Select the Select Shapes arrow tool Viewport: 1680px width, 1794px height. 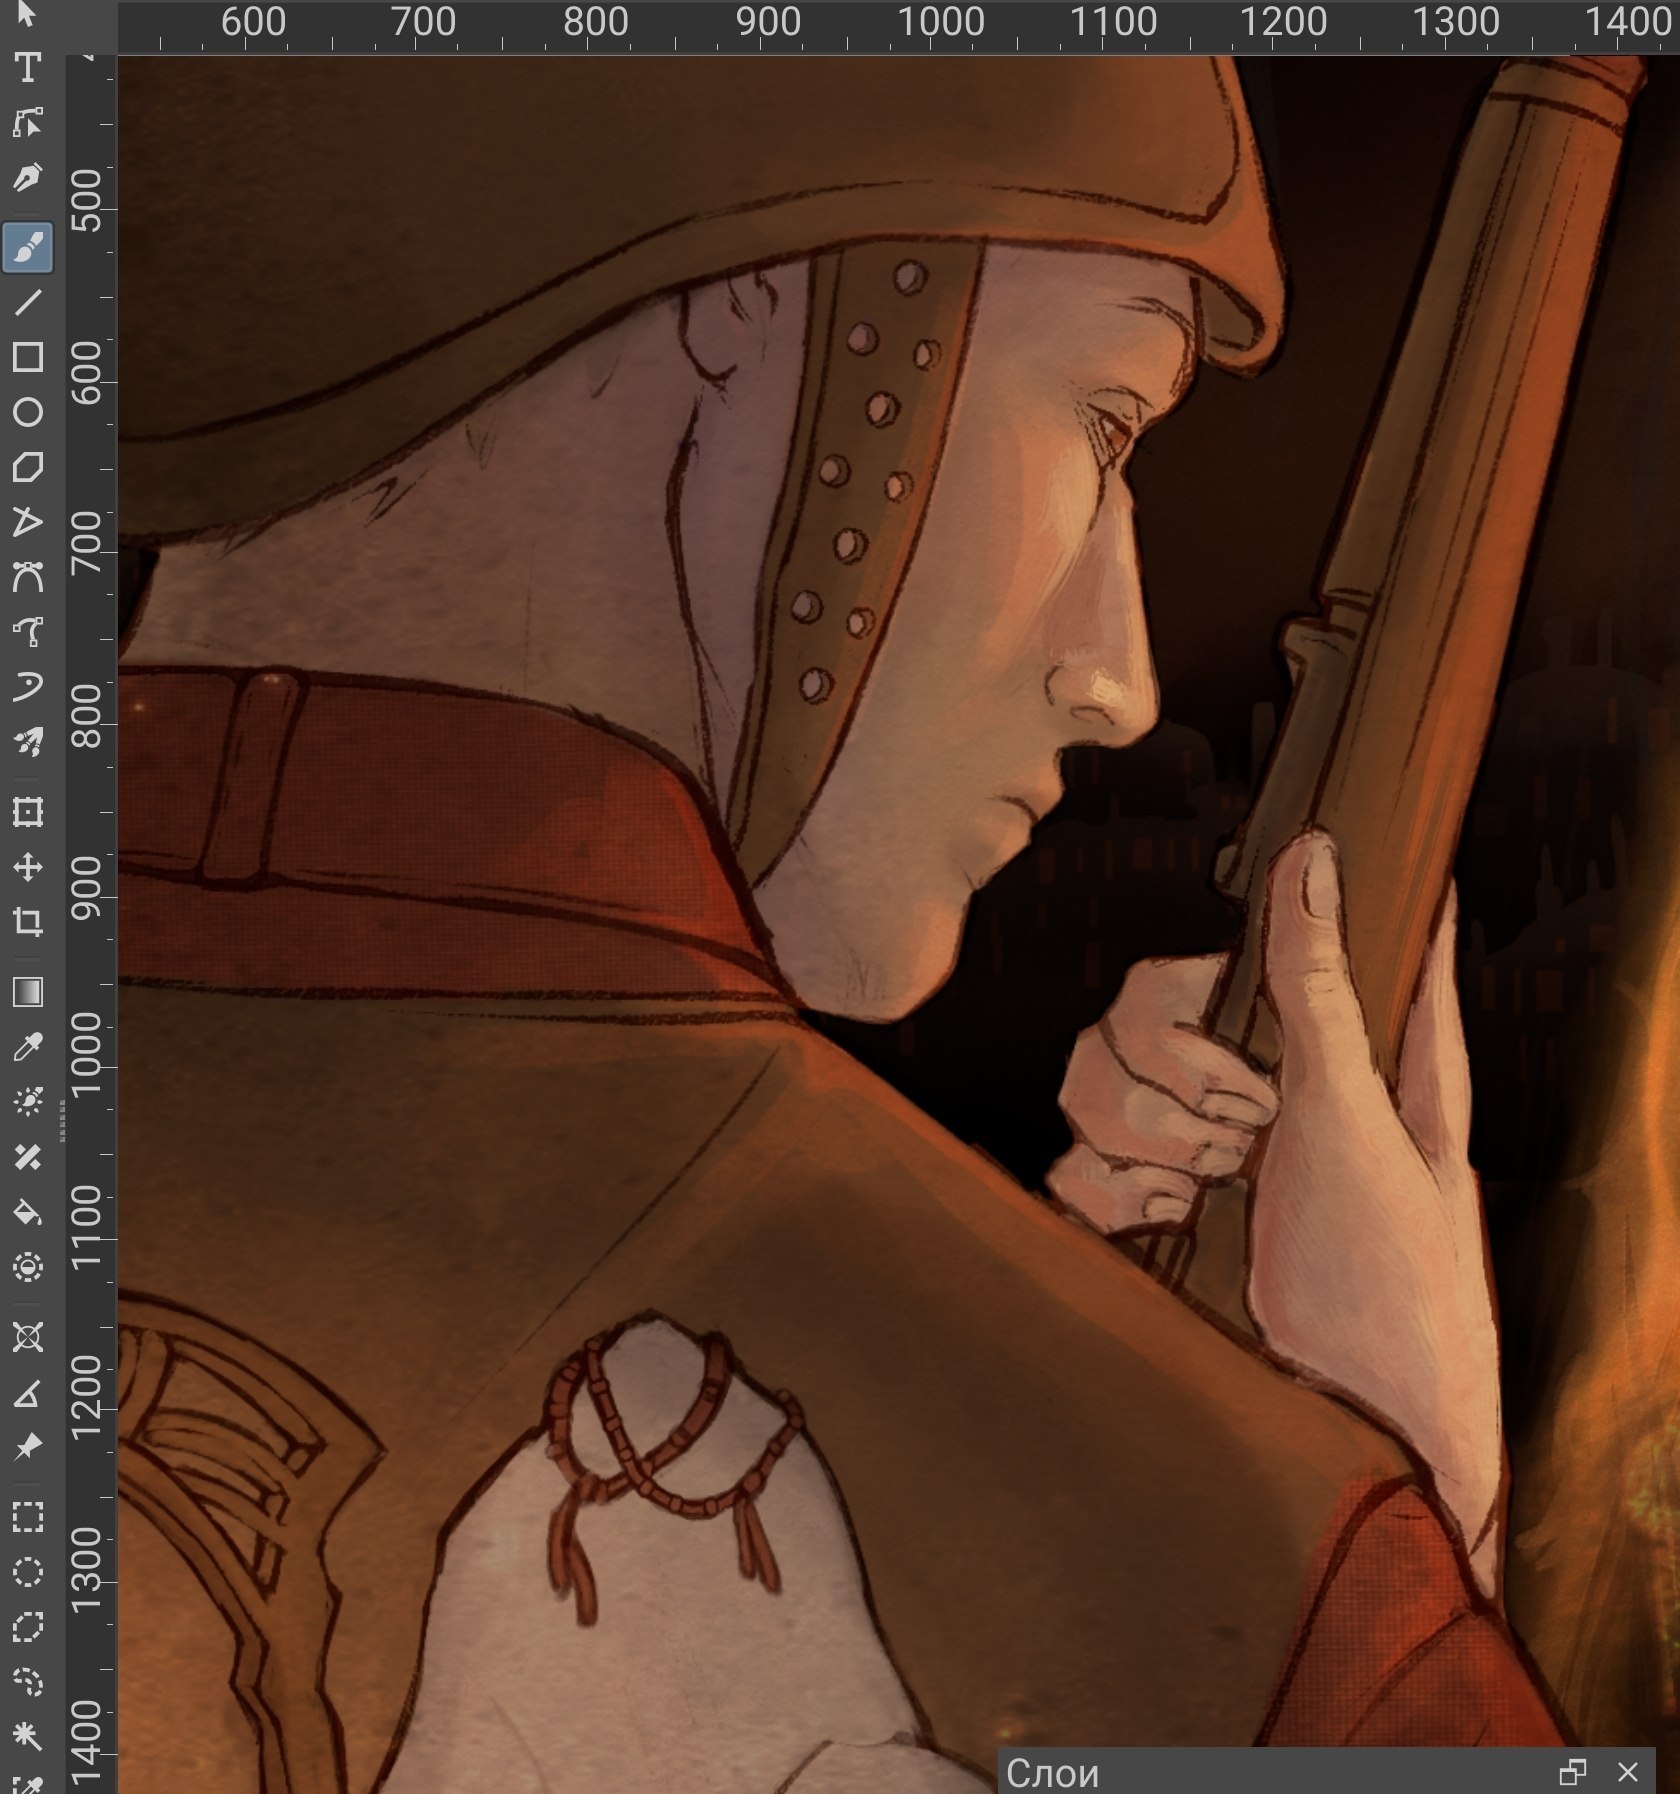[27, 14]
